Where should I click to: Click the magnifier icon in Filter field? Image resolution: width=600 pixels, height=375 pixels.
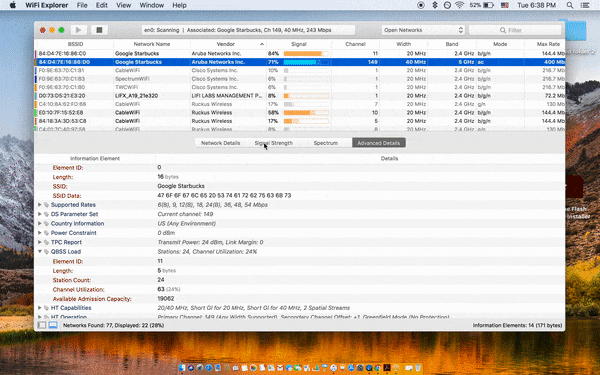(x=503, y=30)
